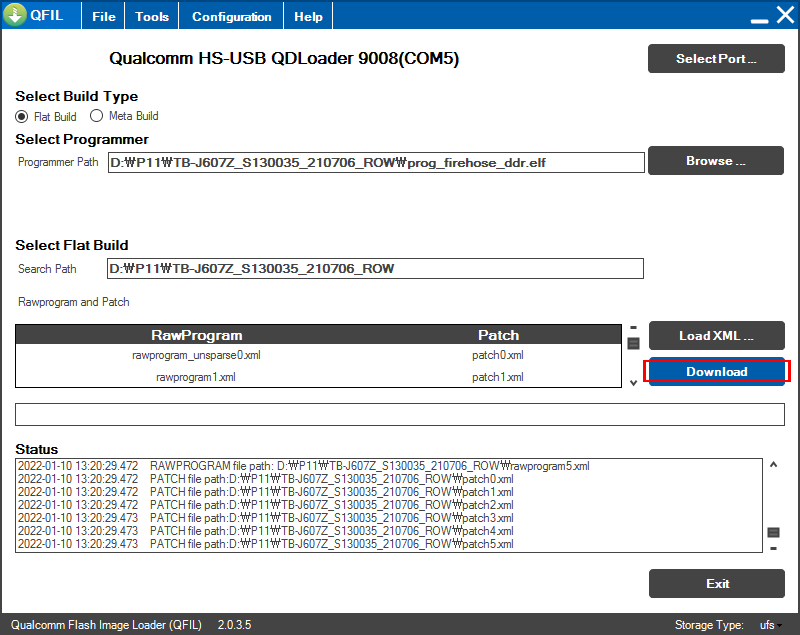Open the Help menu
The height and width of the screenshot is (635, 800).
pyautogui.click(x=308, y=16)
